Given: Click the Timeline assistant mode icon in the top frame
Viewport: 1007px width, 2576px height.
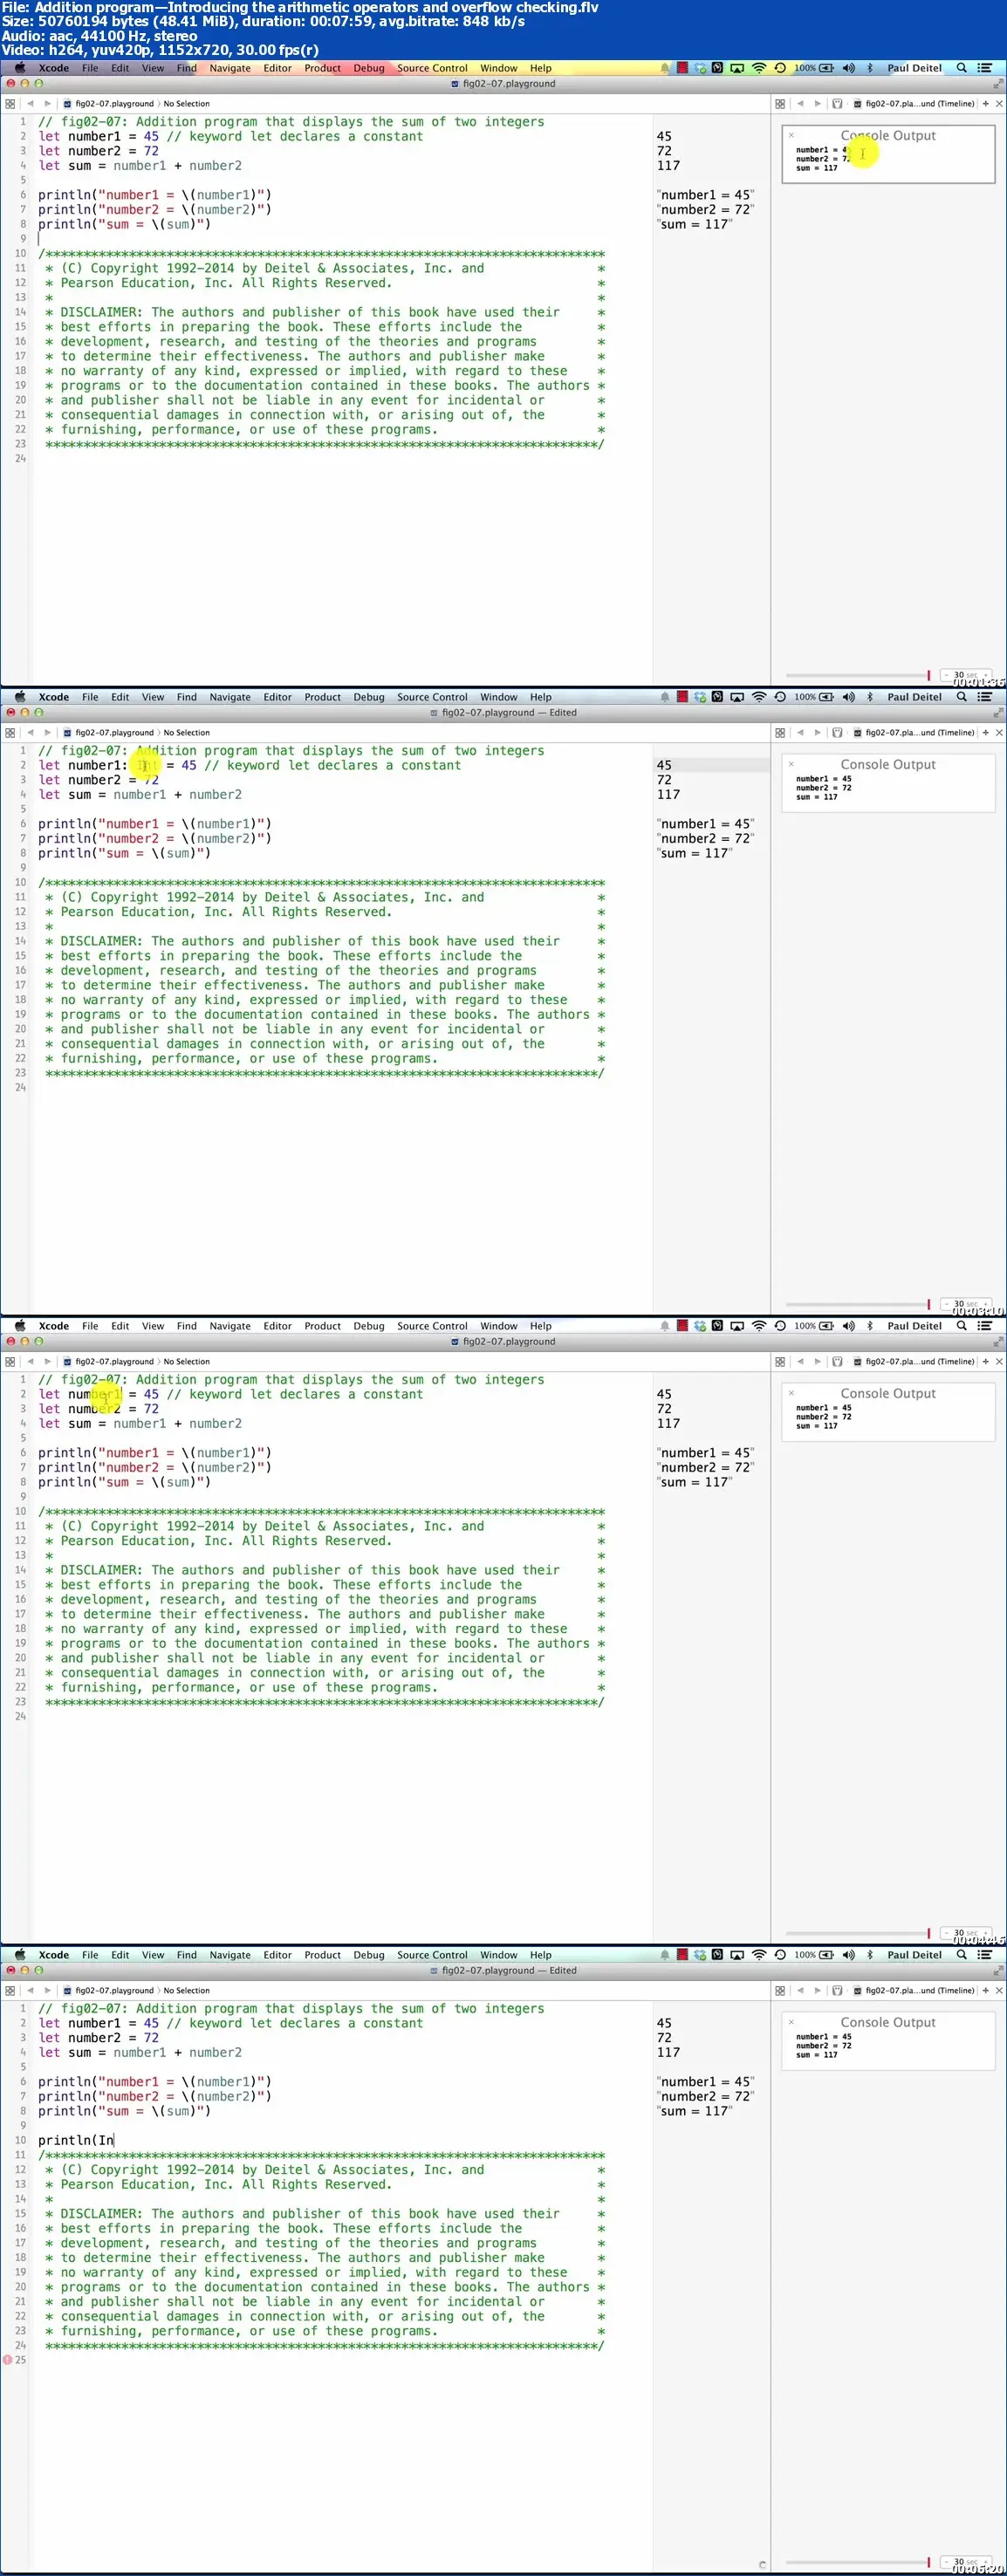Looking at the screenshot, I should (838, 104).
